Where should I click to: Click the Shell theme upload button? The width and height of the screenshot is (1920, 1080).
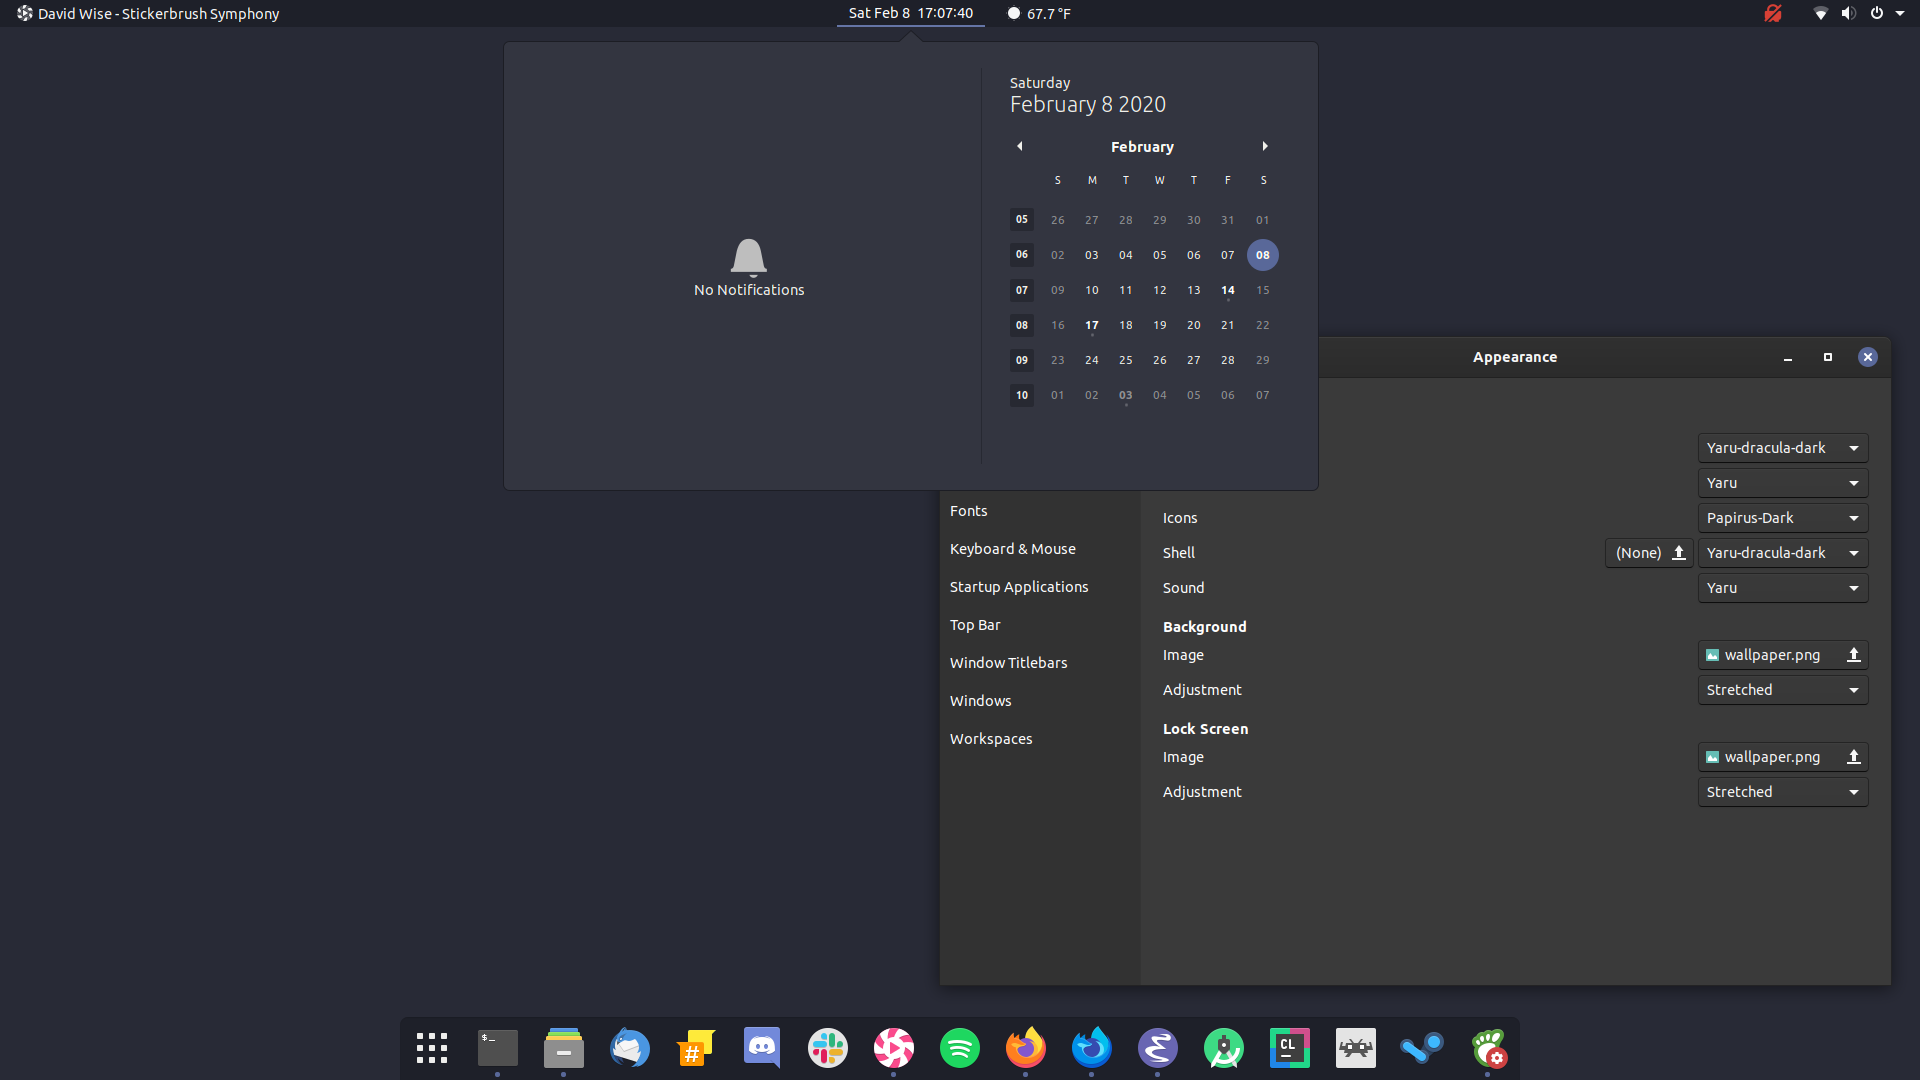(1678, 552)
